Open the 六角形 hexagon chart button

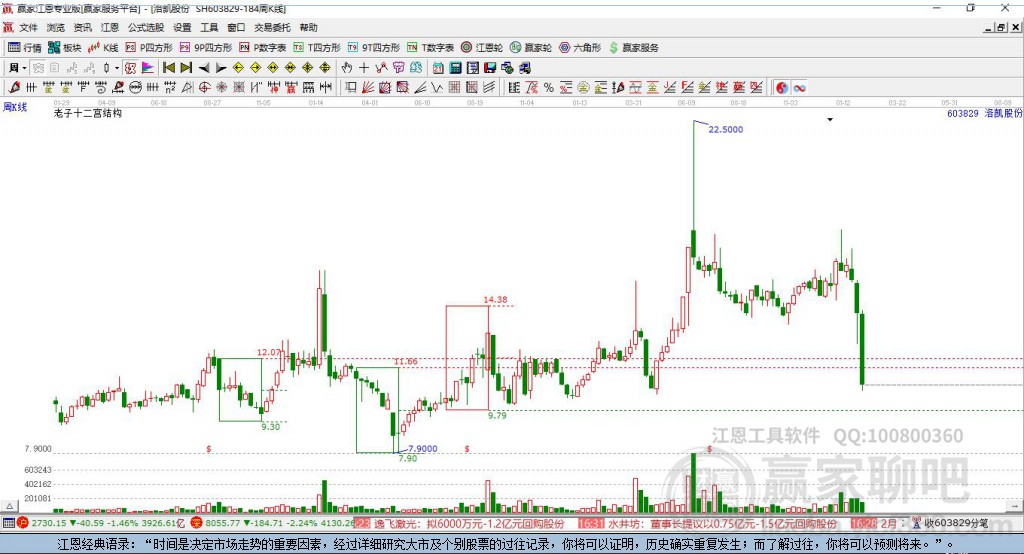[580, 47]
